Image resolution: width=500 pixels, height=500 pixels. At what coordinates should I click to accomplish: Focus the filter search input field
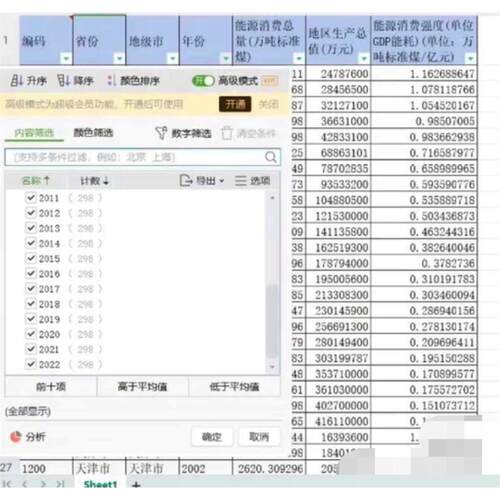pos(143,157)
